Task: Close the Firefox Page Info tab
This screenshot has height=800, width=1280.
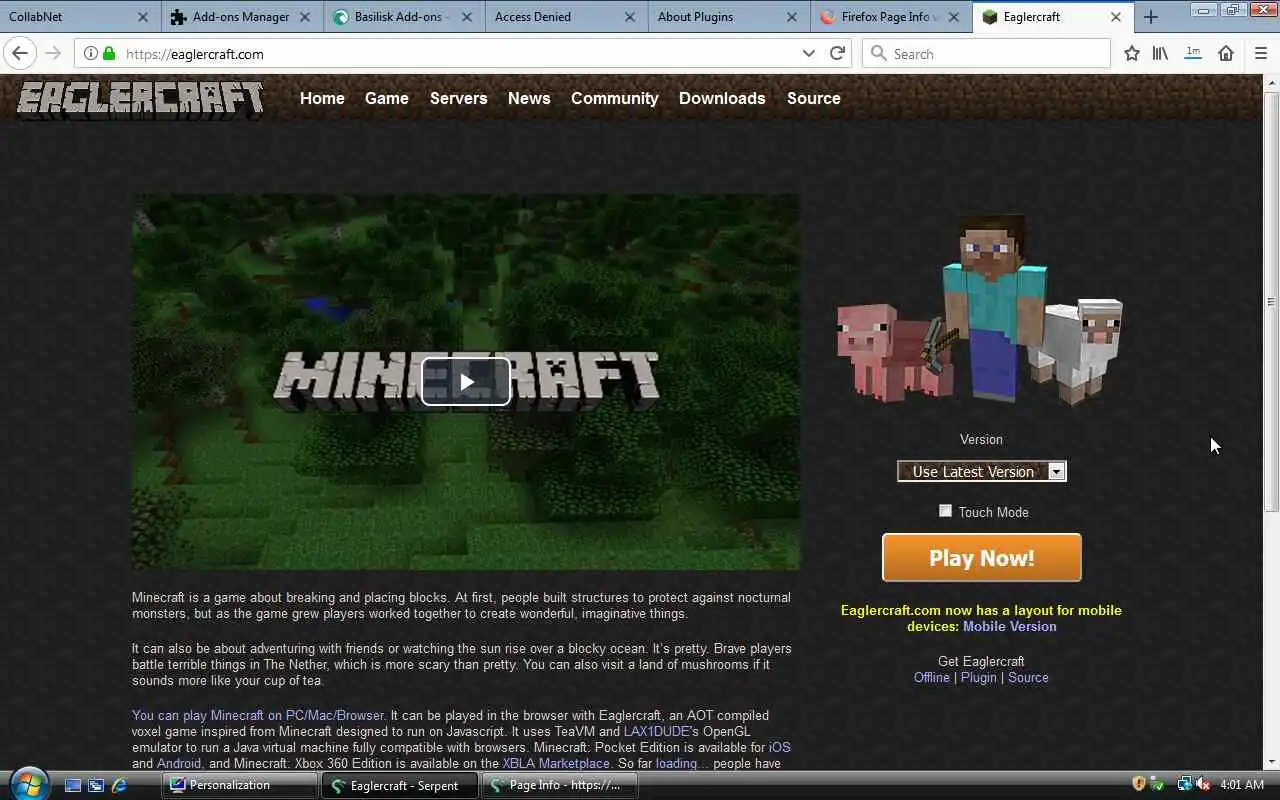Action: (954, 17)
